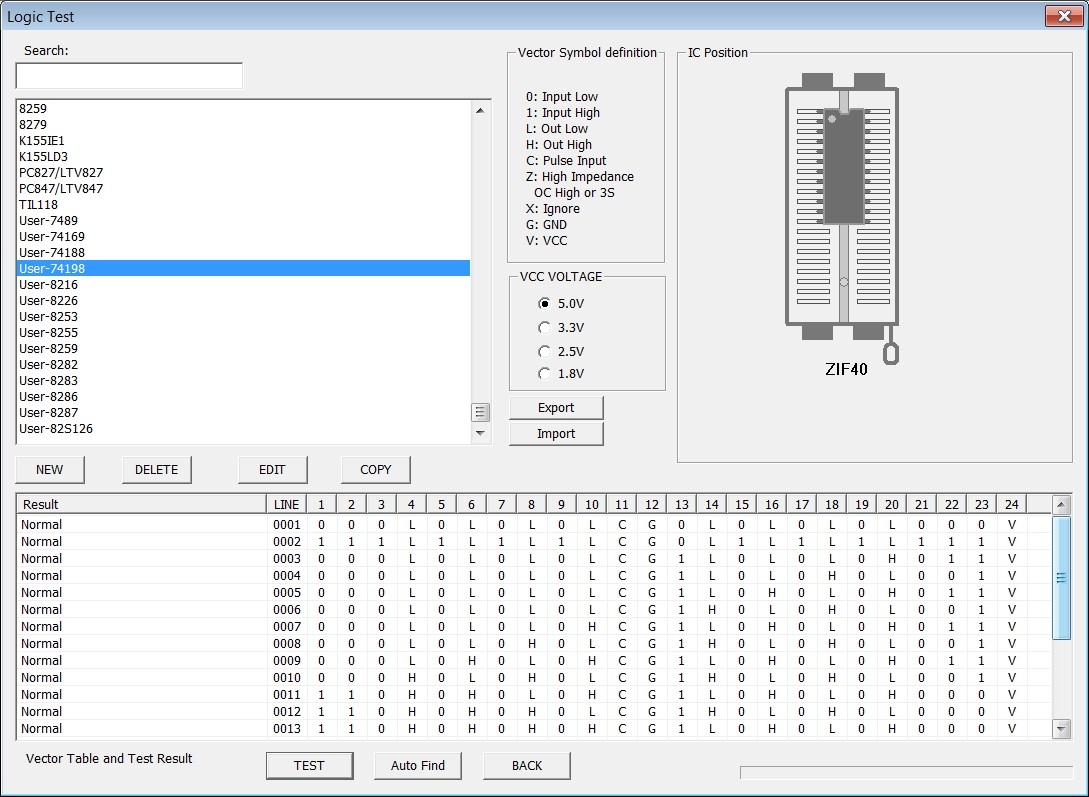Click into the Search input field
Screen dimensions: 1089x797
(x=129, y=76)
